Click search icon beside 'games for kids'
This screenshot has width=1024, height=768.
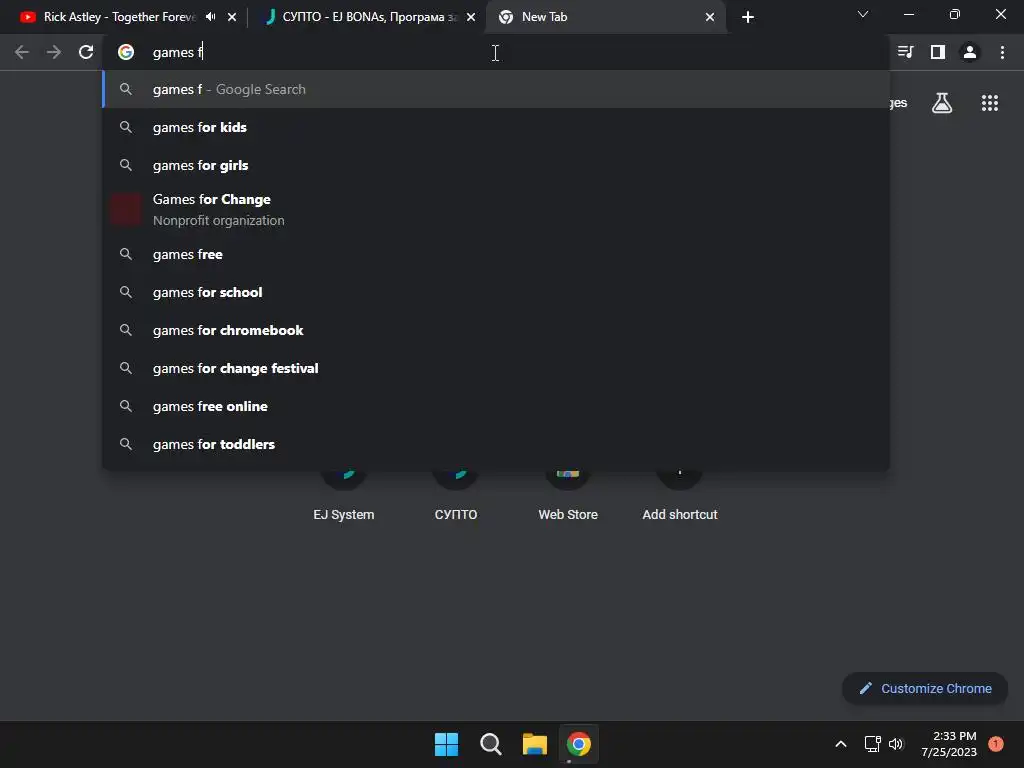click(126, 127)
